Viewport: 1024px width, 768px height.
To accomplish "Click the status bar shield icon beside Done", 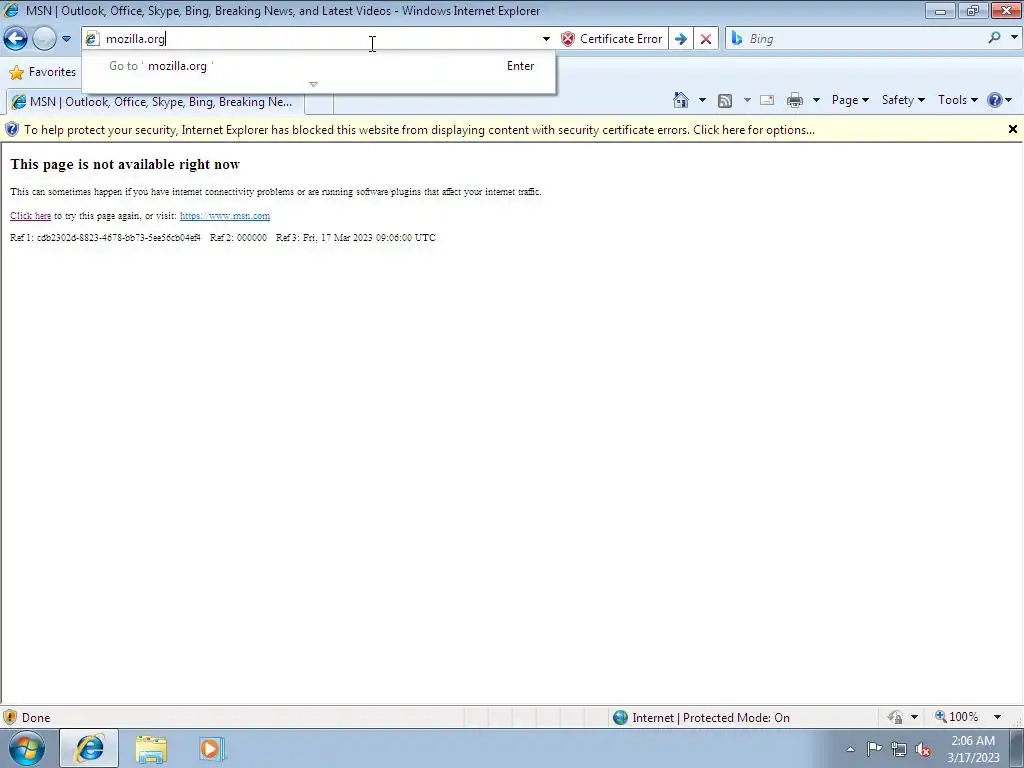I will point(10,718).
